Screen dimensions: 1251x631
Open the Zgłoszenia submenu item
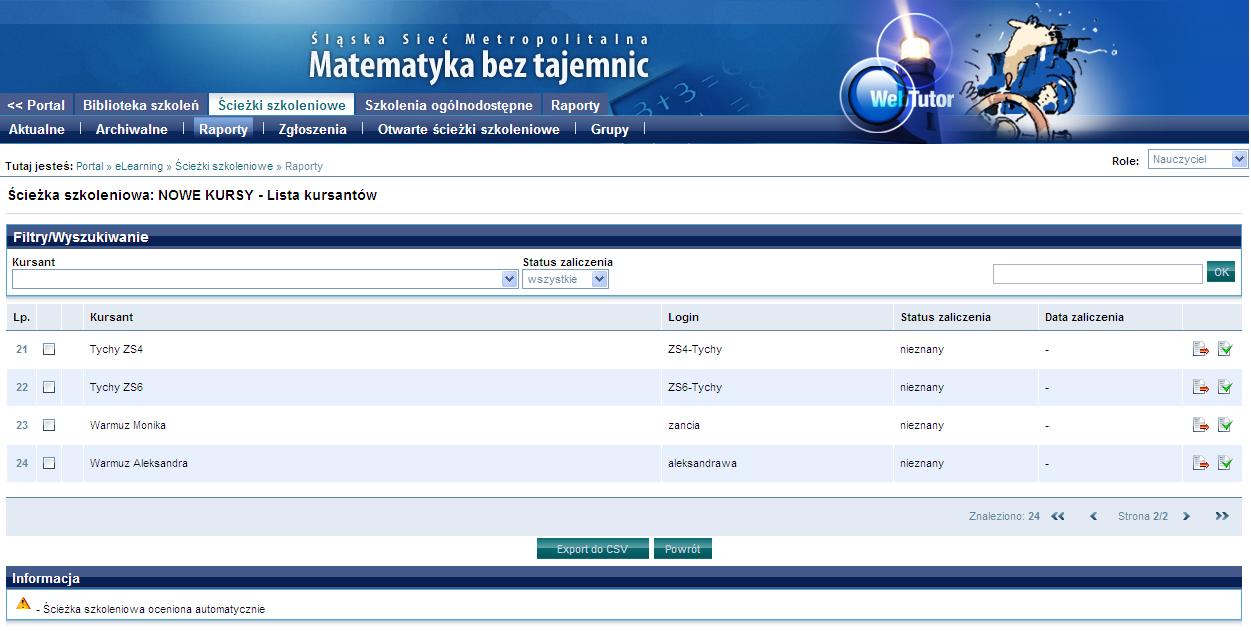[312, 129]
